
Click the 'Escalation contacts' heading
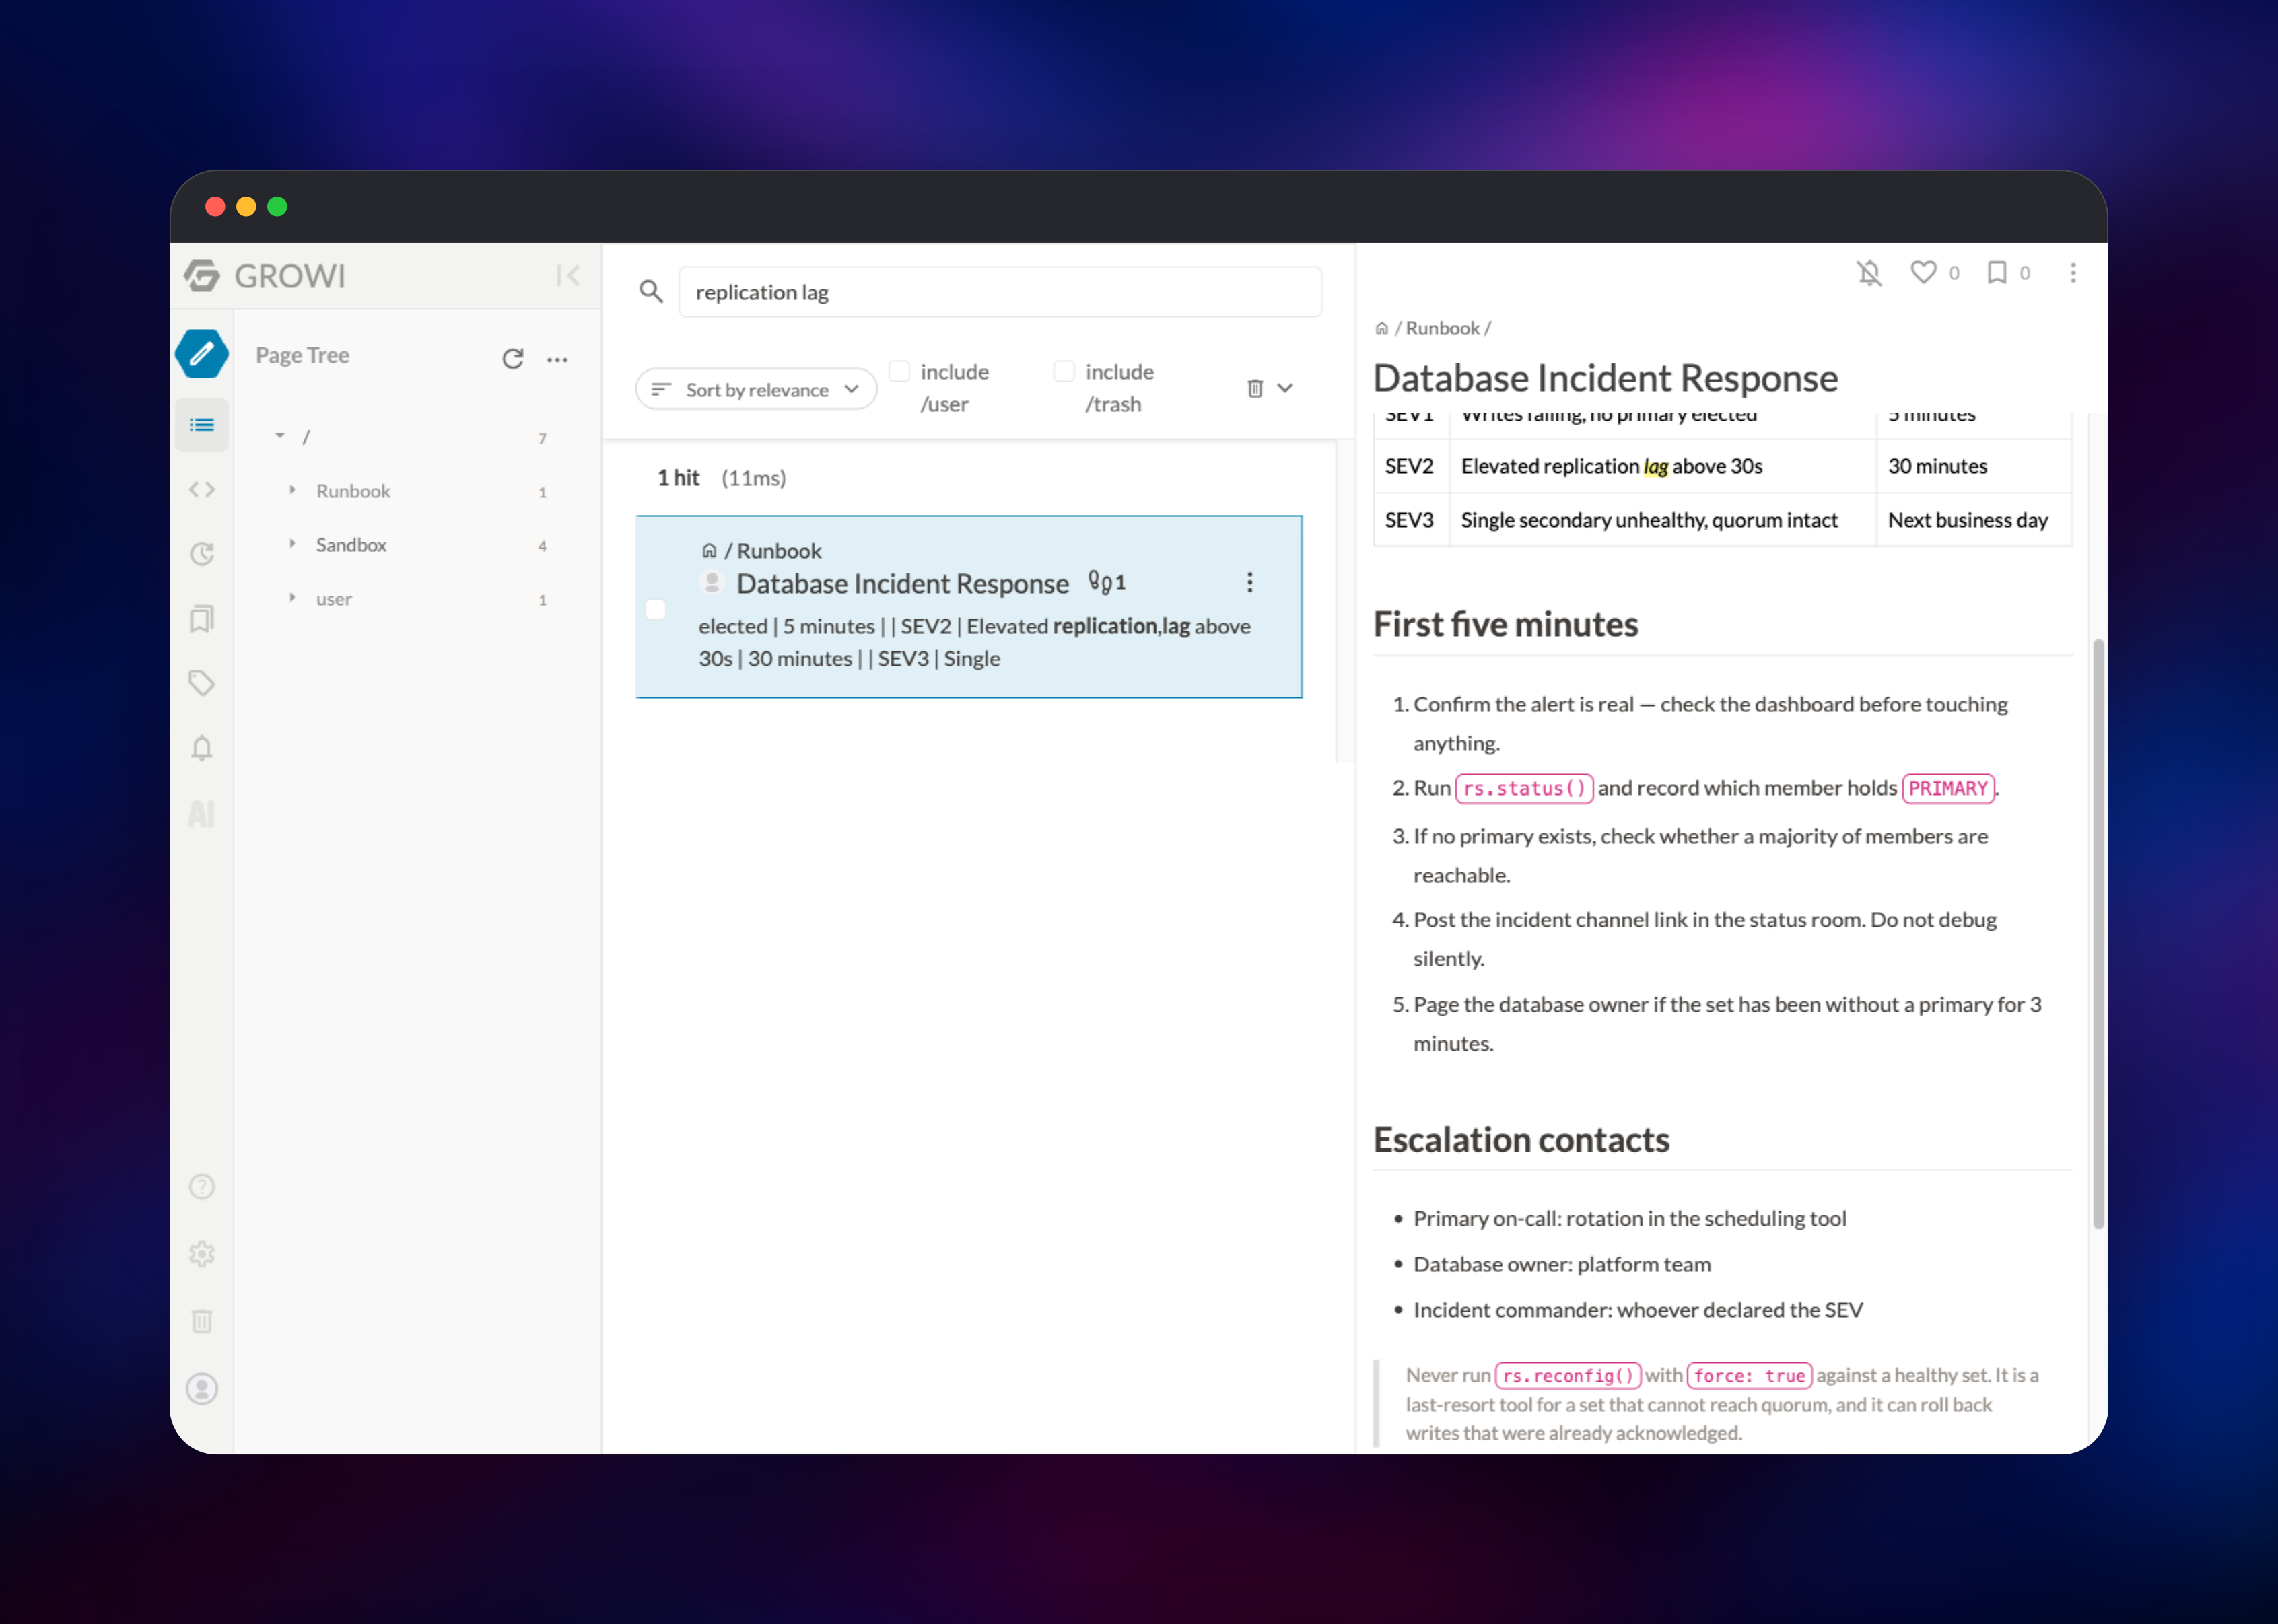[1521, 1139]
